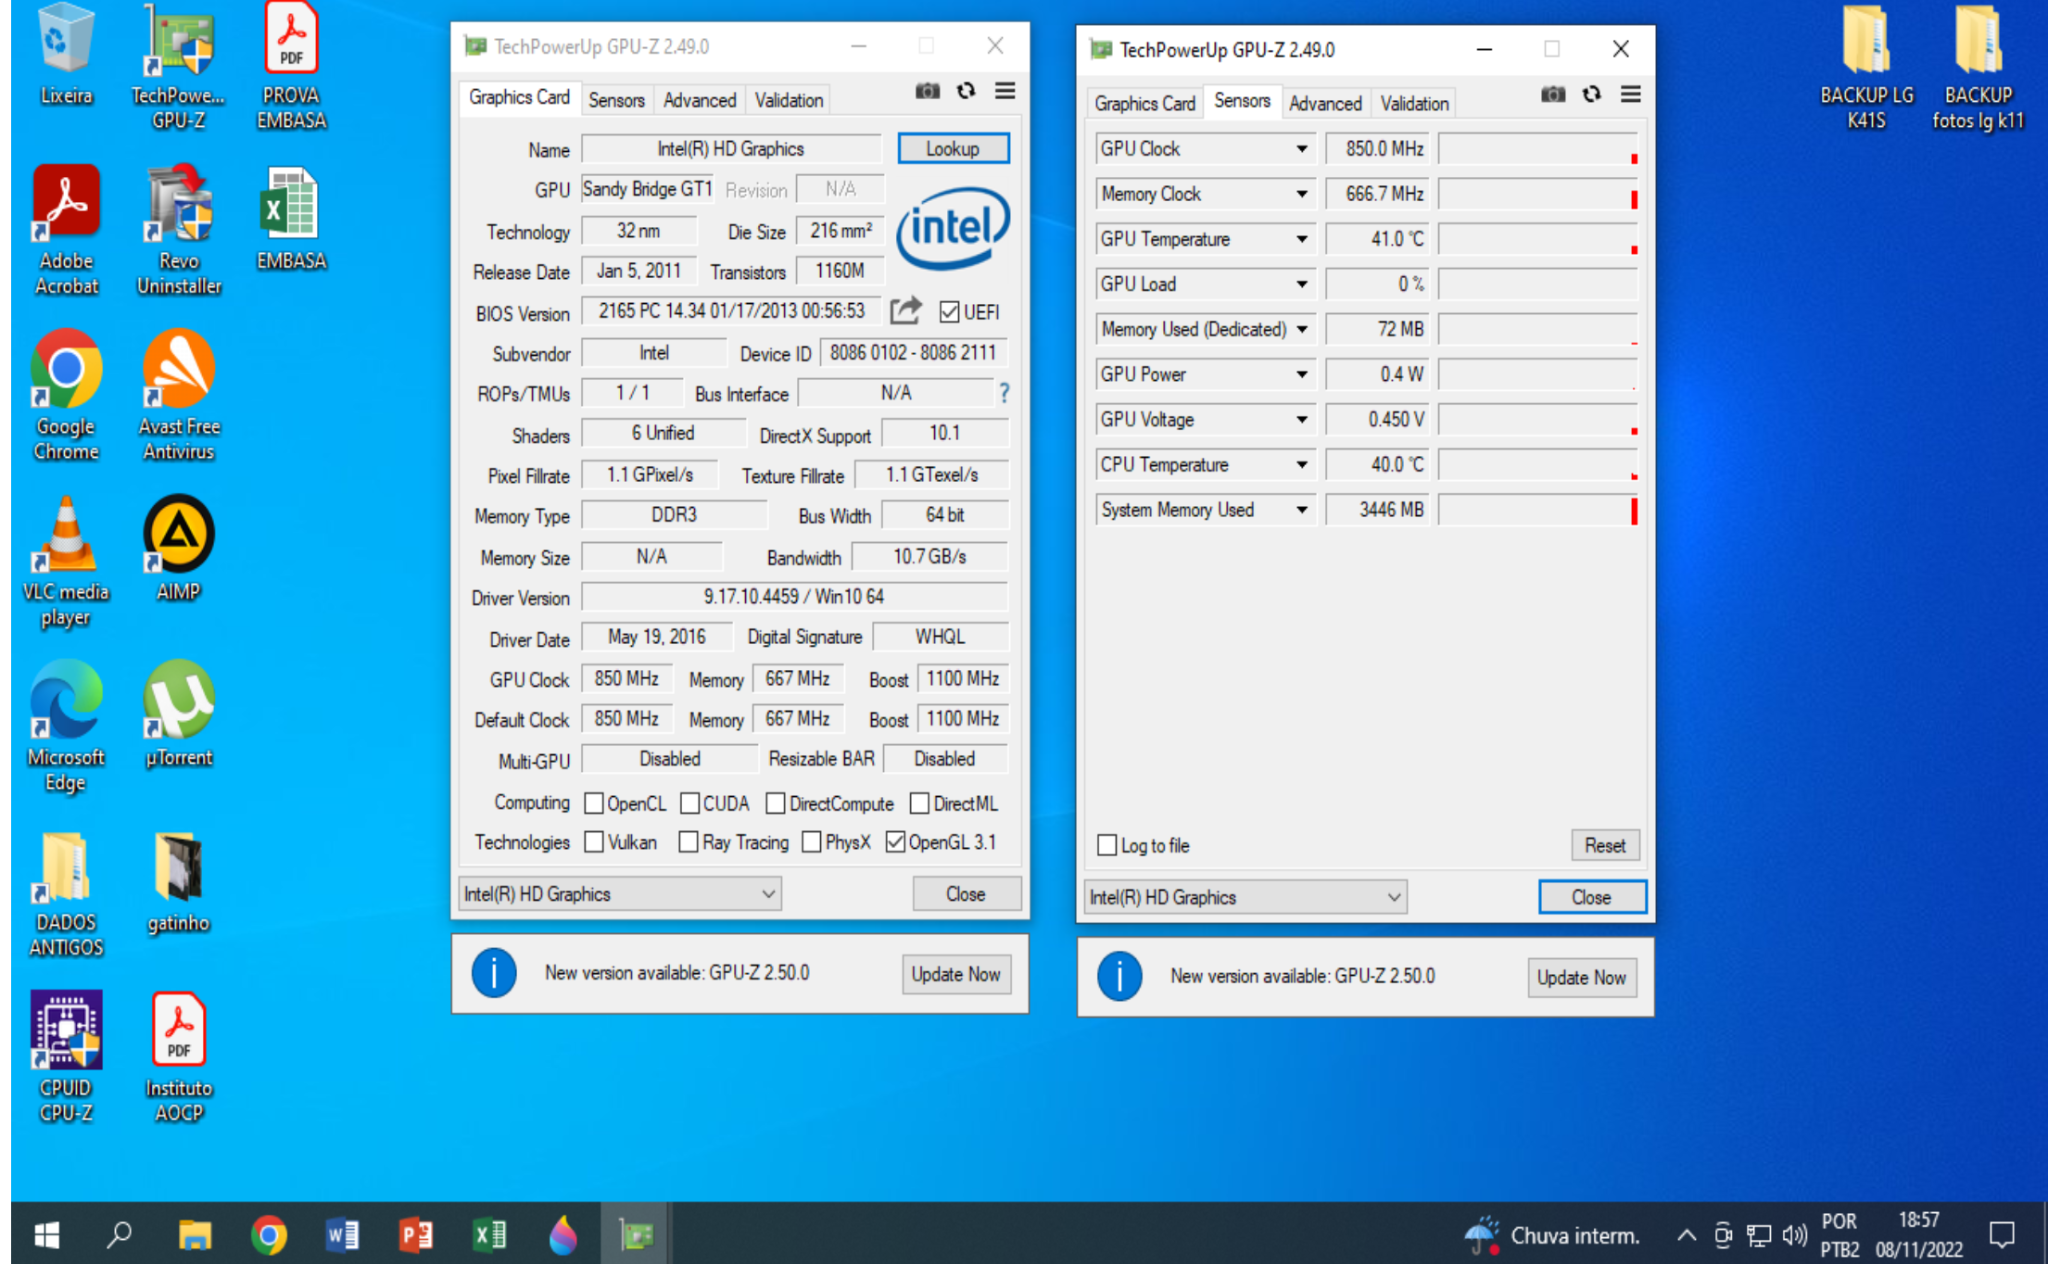Click Close button in Graphics Card window
This screenshot has width=2048, height=1264.
(x=966, y=894)
